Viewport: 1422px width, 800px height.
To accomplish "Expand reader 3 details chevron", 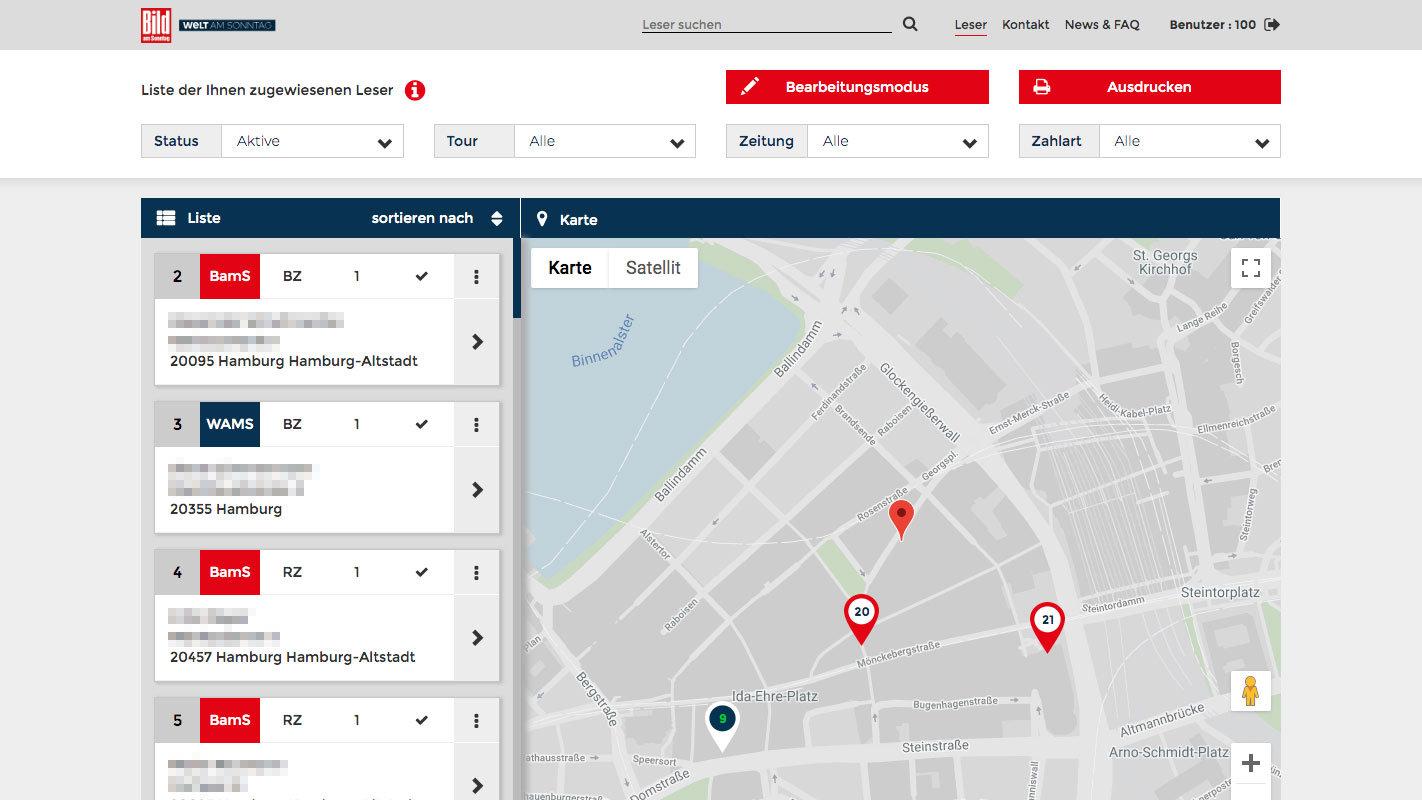I will (477, 490).
